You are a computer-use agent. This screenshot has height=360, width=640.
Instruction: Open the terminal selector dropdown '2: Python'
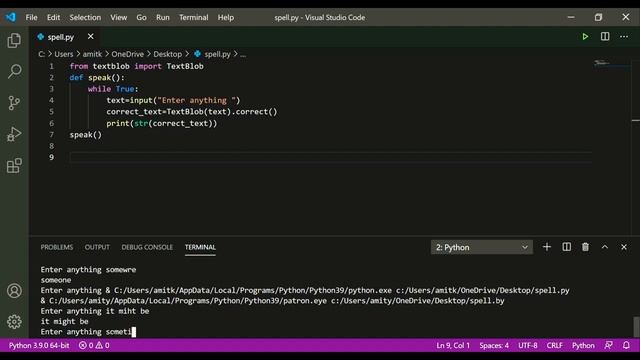click(482, 247)
